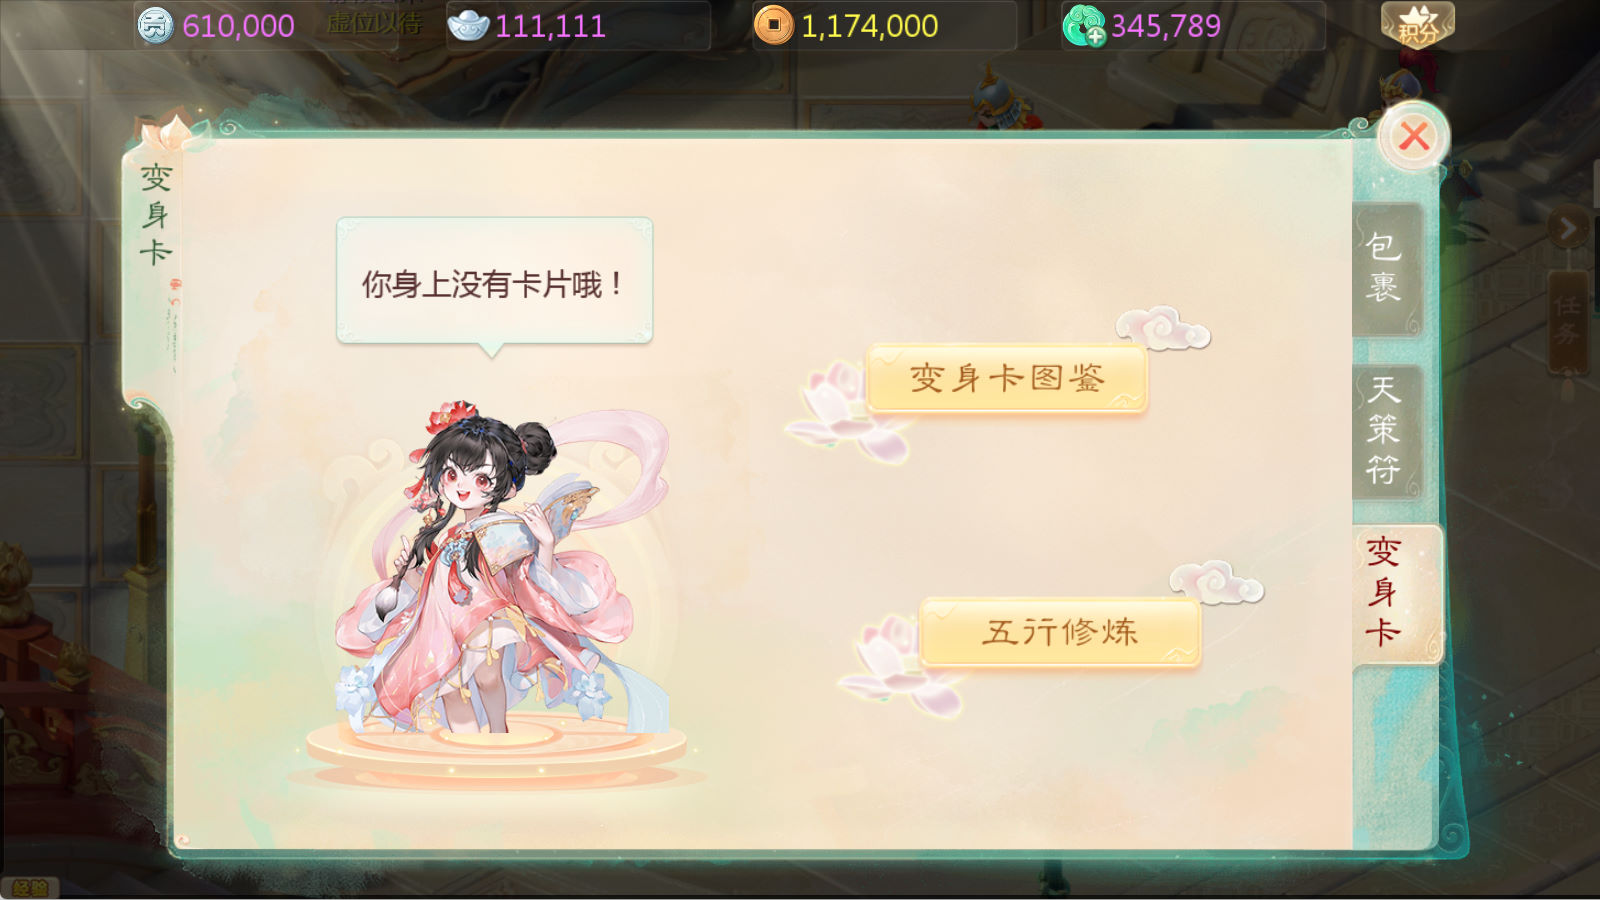The height and width of the screenshot is (900, 1600).
Task: Switch to the 包裹 tab
Action: [x=1386, y=268]
